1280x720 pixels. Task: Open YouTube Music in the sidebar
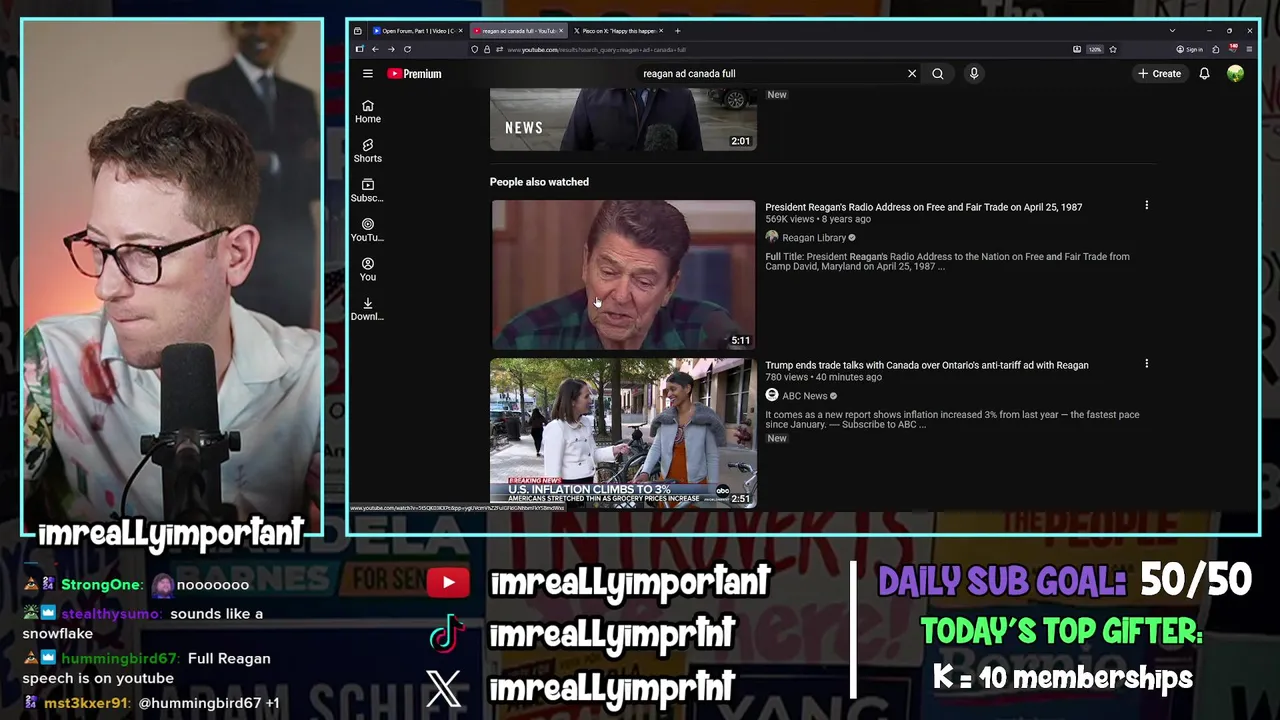pyautogui.click(x=368, y=230)
